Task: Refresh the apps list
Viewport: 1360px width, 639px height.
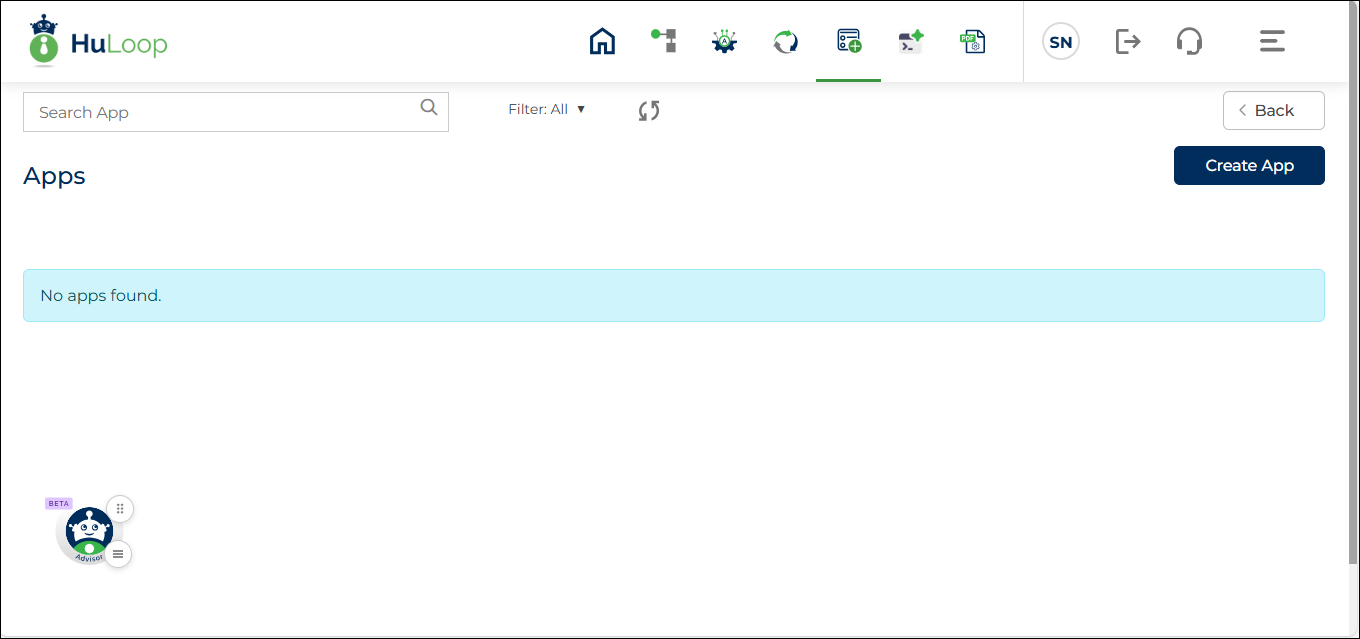Action: (x=649, y=111)
